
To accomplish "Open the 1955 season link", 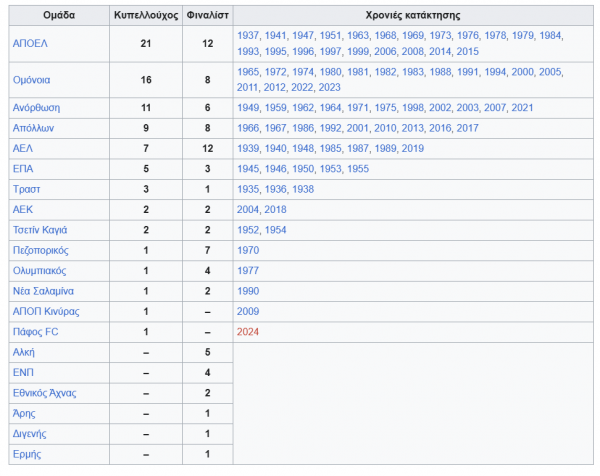I will (358, 169).
